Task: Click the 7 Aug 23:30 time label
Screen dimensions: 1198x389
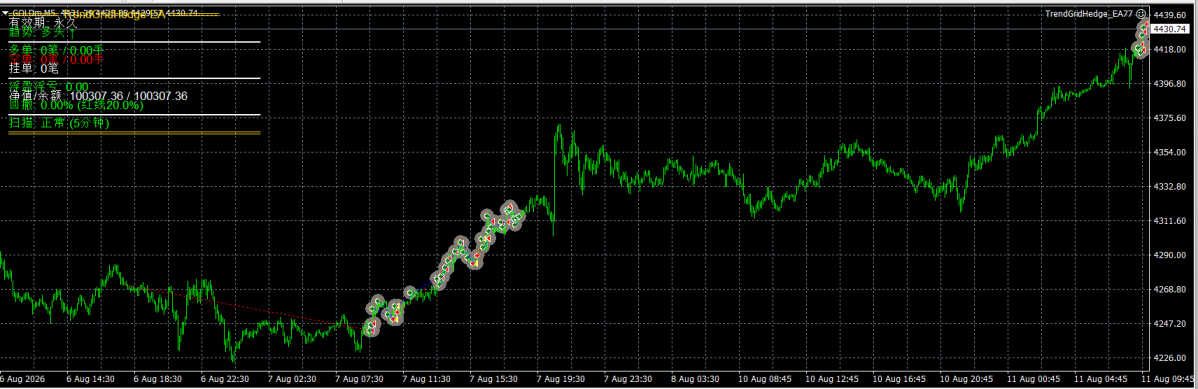Action: pos(629,379)
